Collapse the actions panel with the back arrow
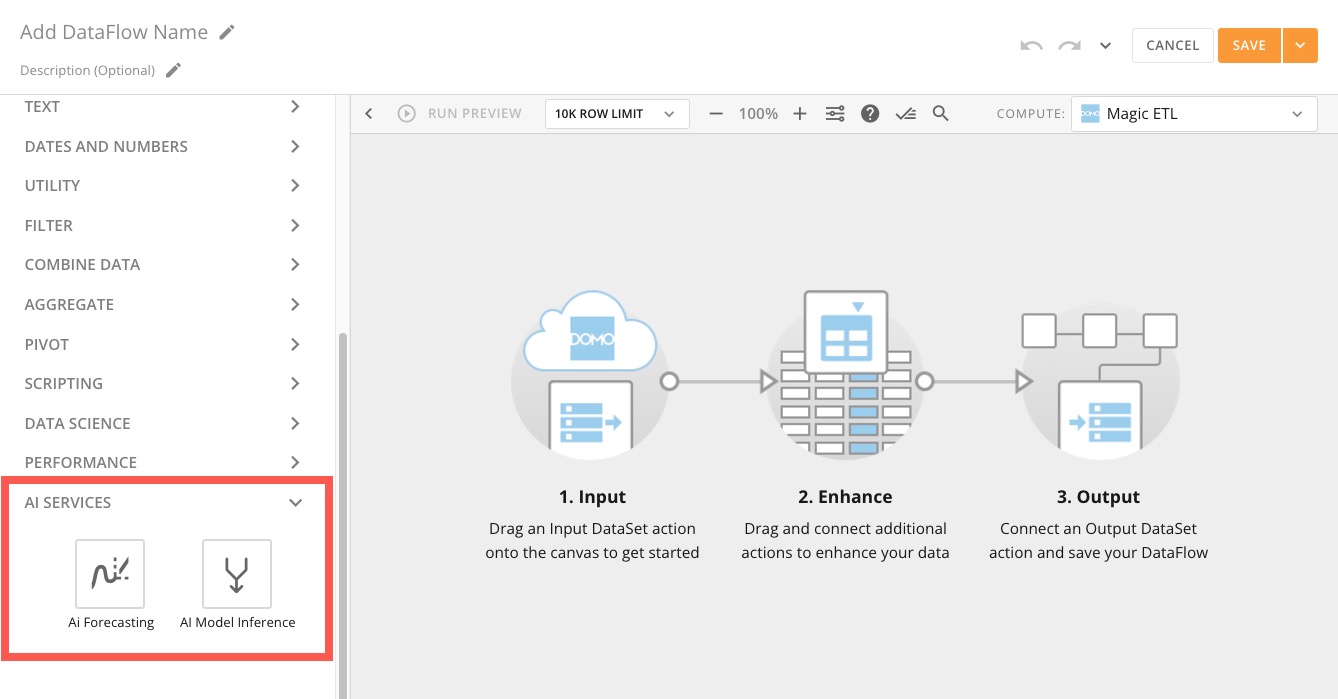This screenshot has width=1338, height=699. (x=368, y=113)
